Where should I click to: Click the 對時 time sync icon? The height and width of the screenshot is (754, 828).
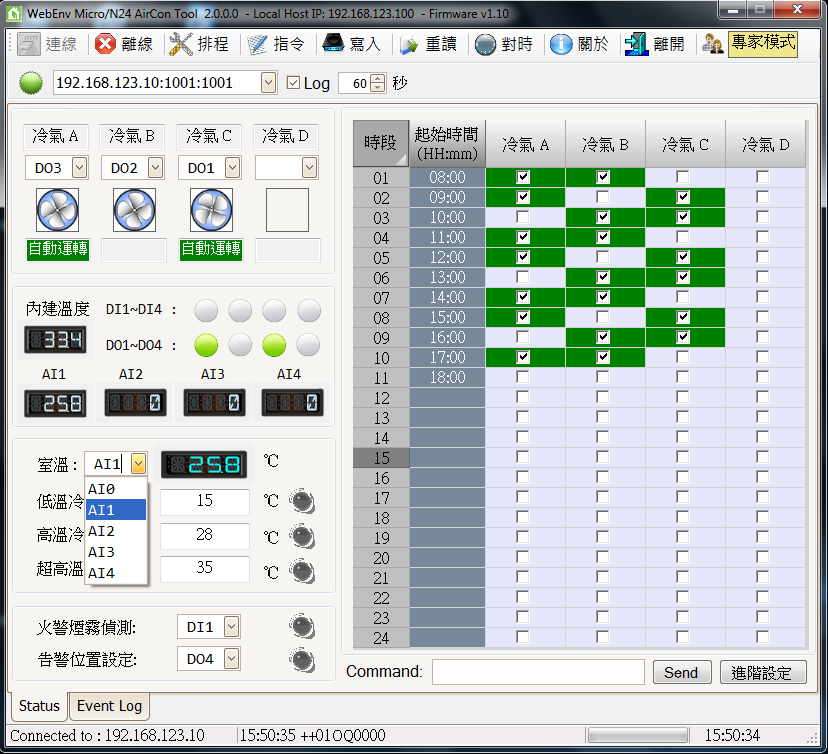pyautogui.click(x=485, y=44)
